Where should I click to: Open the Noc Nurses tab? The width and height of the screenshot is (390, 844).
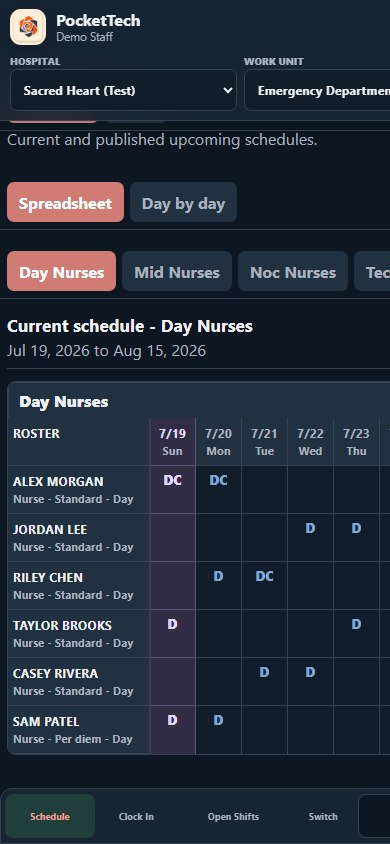(293, 271)
